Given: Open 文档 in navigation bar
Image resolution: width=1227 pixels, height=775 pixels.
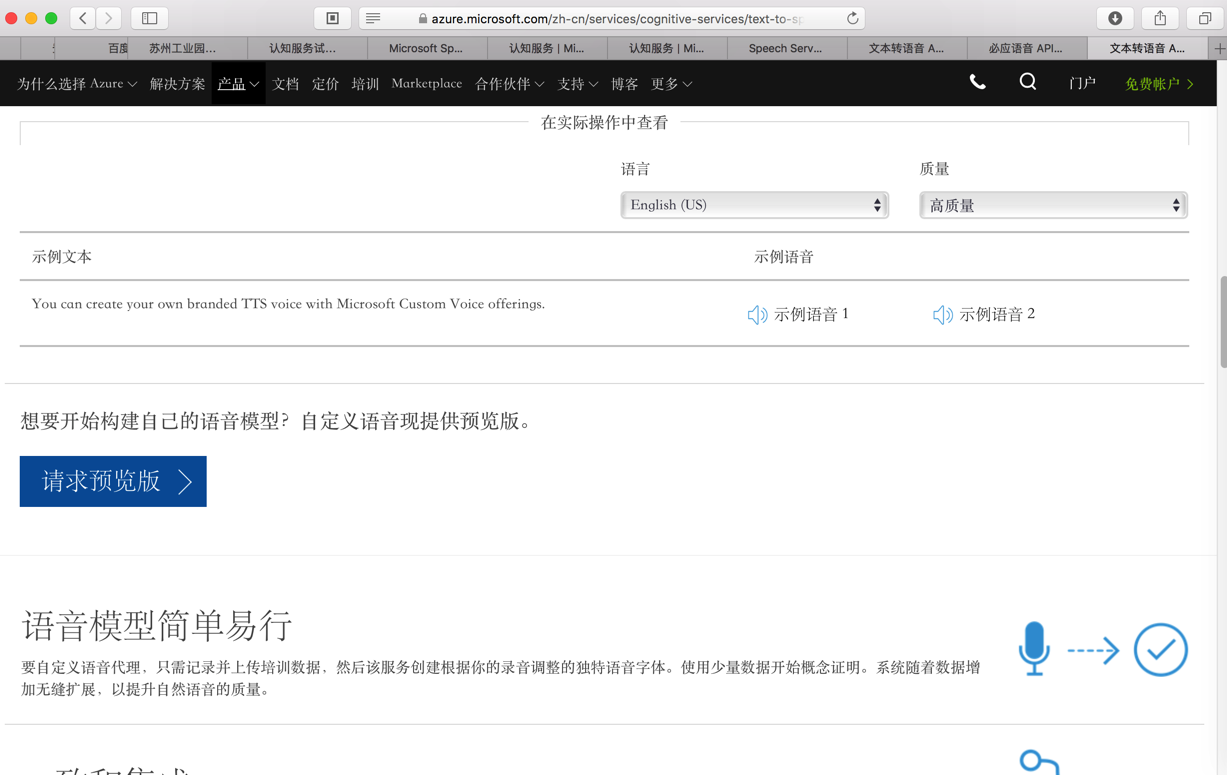Looking at the screenshot, I should point(286,84).
